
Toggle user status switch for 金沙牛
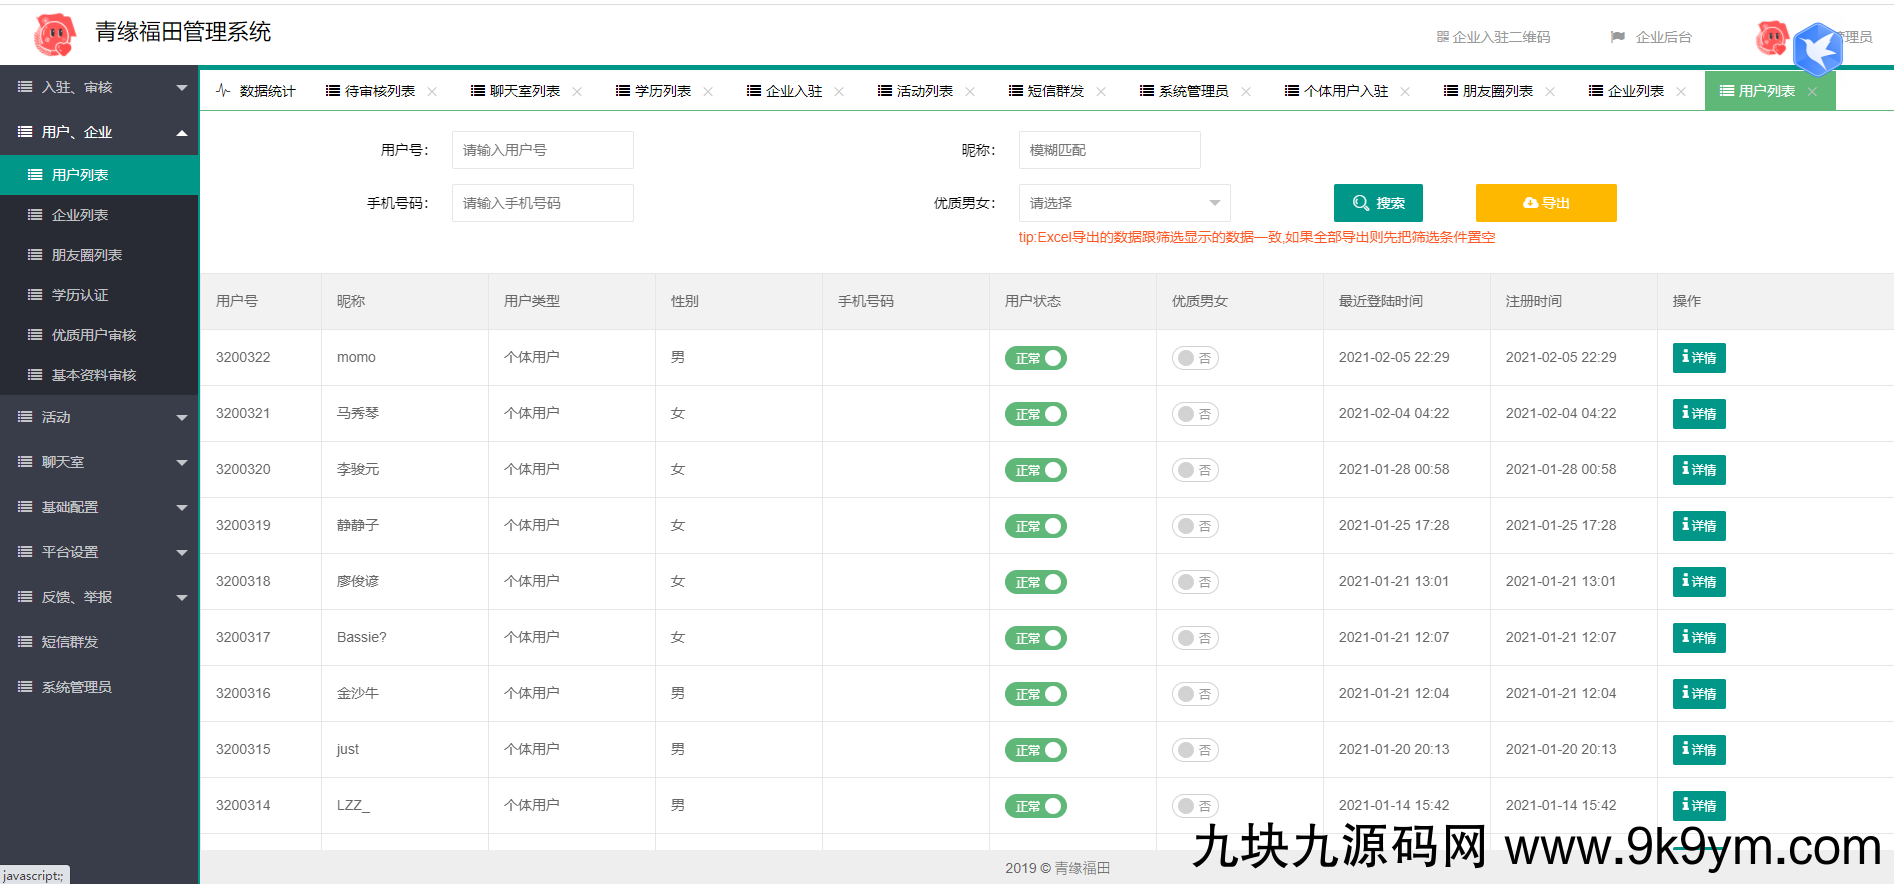coord(1035,694)
